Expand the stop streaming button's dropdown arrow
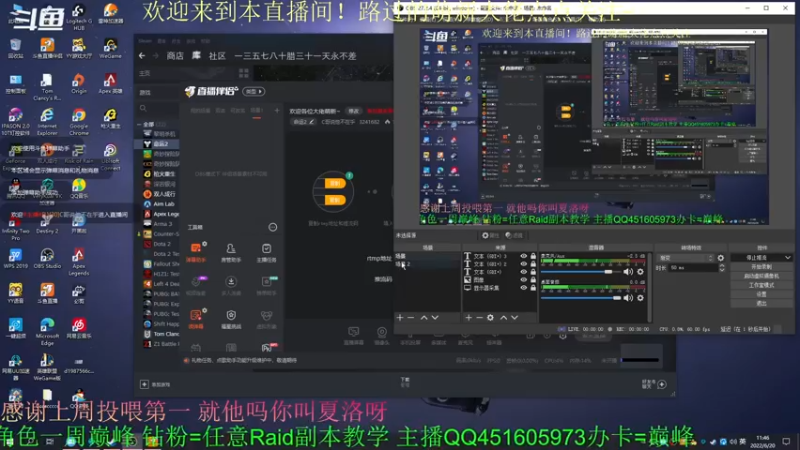 (x=788, y=258)
